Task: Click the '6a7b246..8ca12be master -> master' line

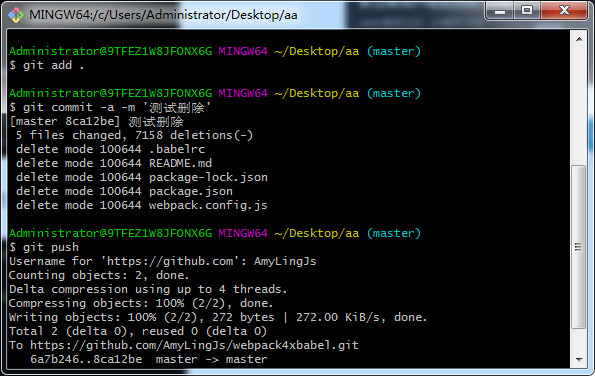Action: [x=149, y=359]
